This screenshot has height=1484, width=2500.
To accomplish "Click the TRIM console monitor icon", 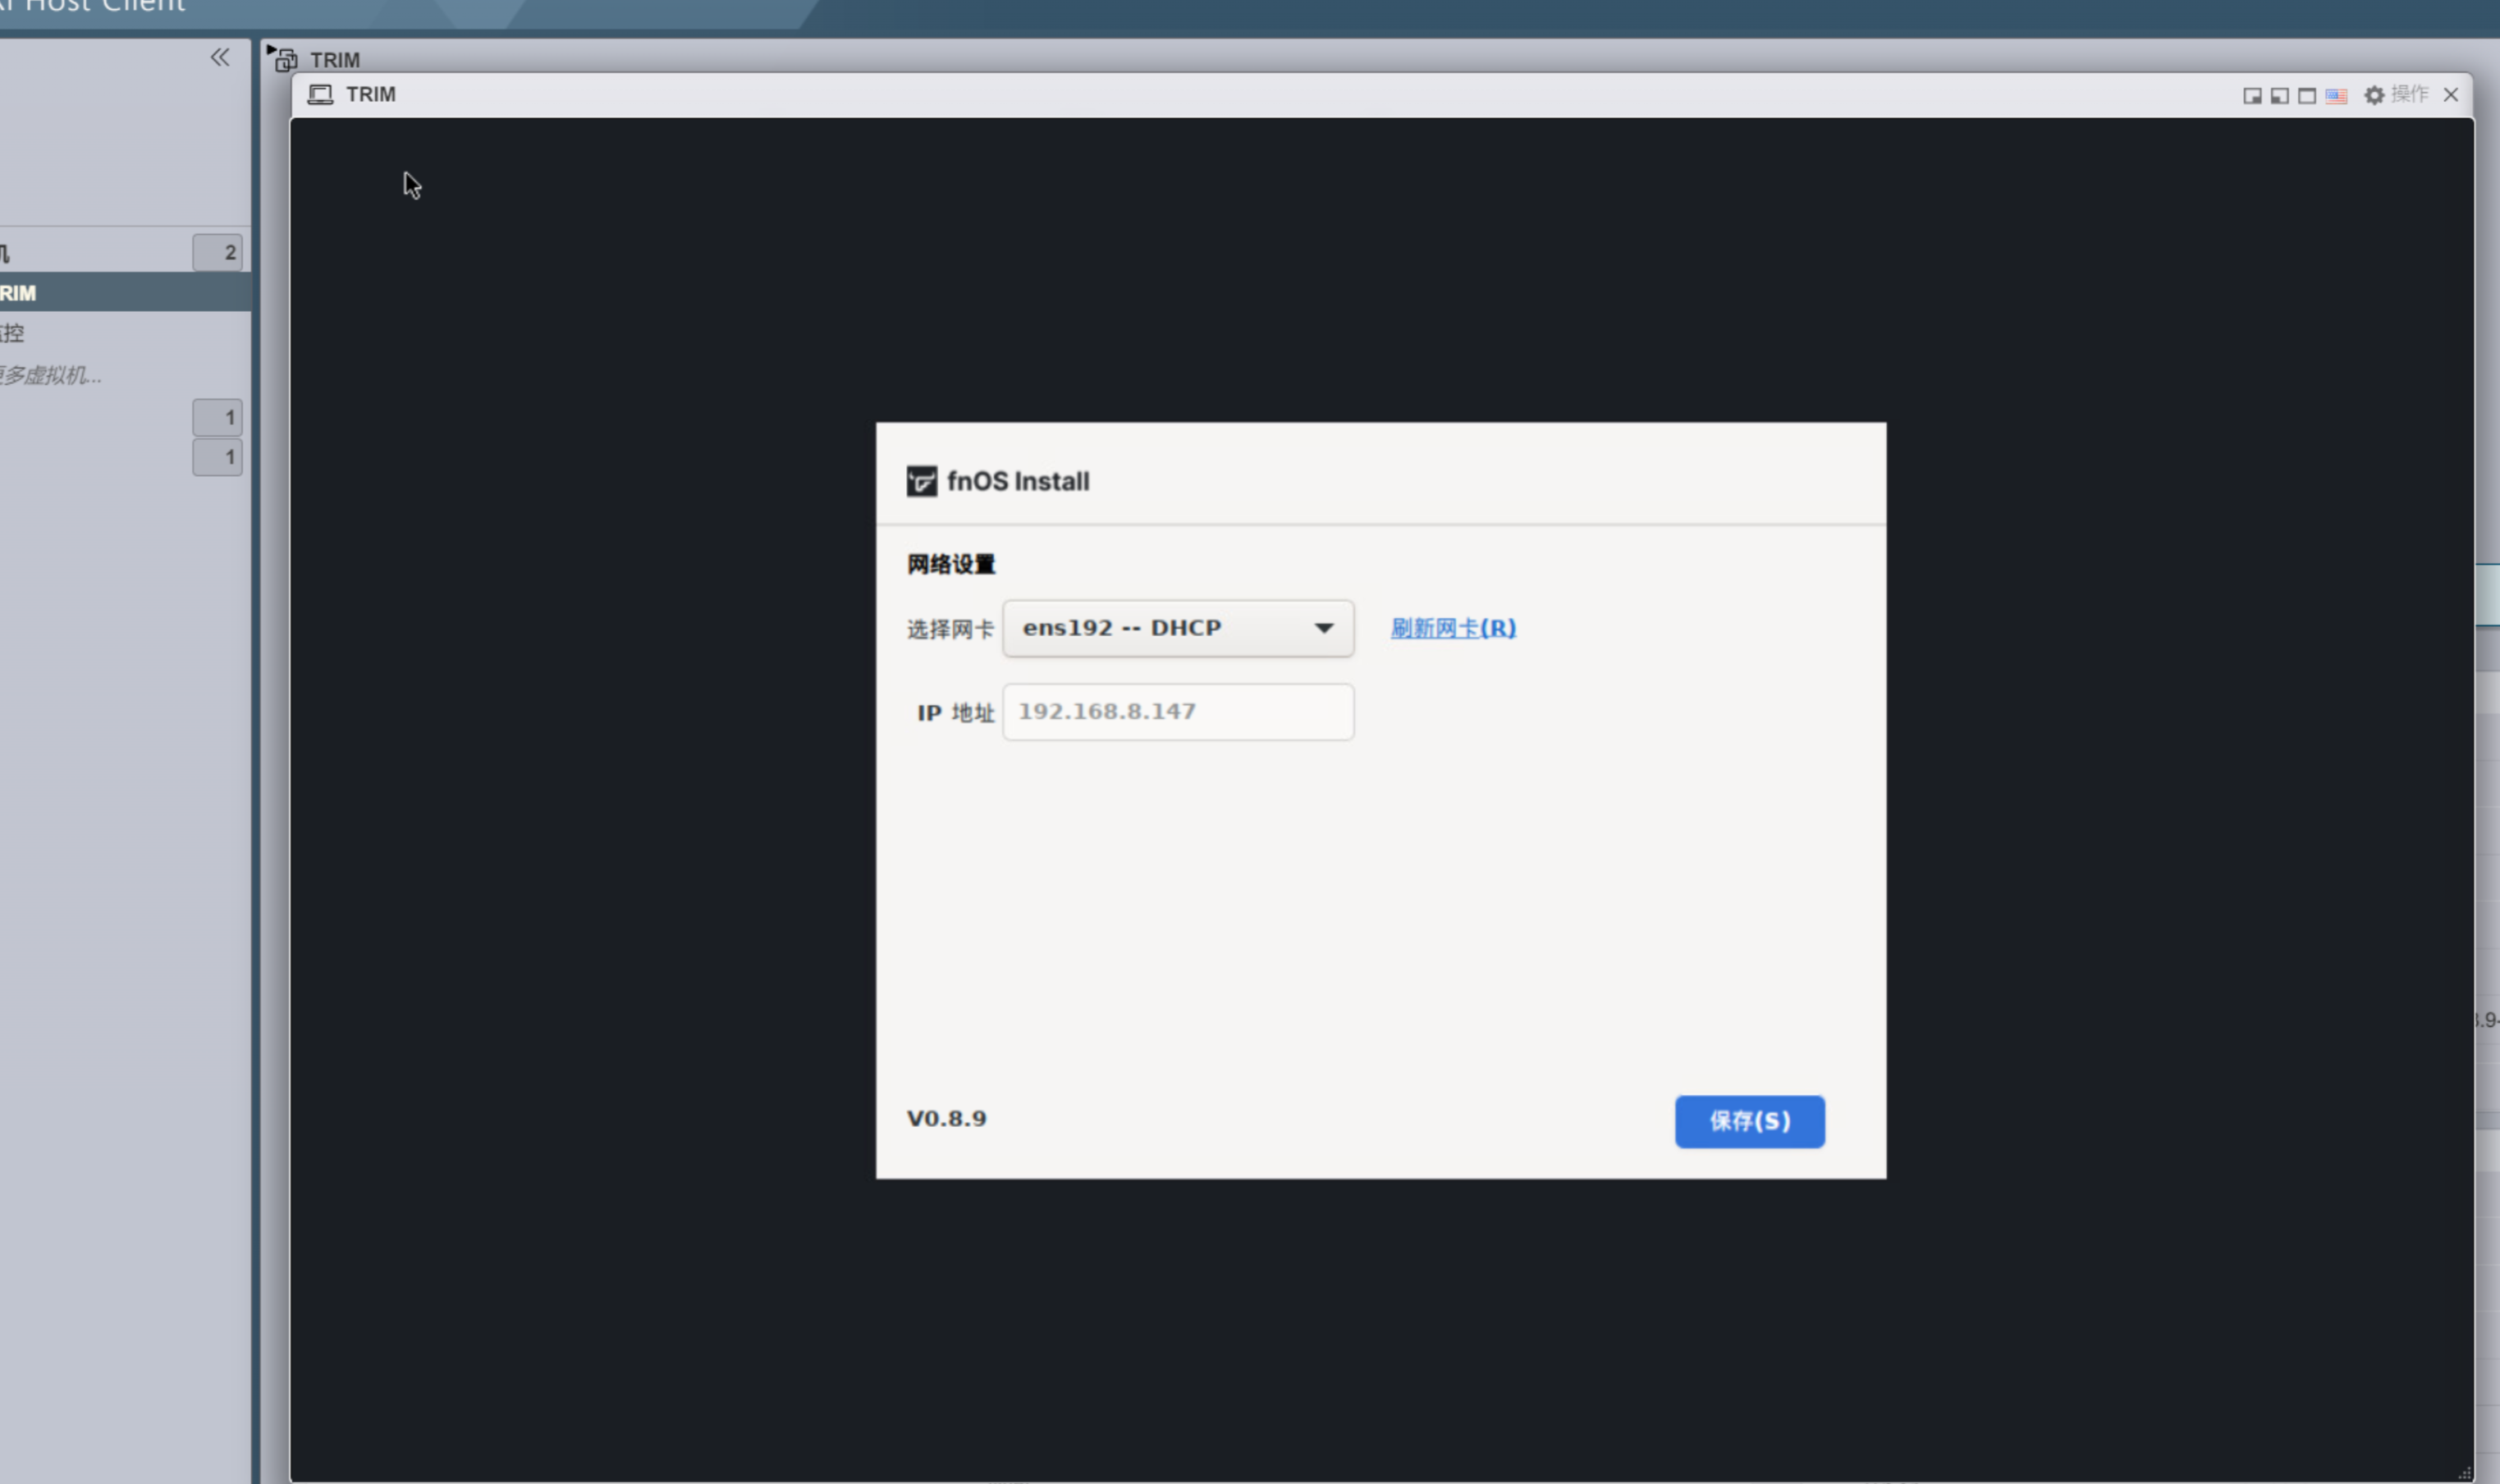I will [x=320, y=95].
